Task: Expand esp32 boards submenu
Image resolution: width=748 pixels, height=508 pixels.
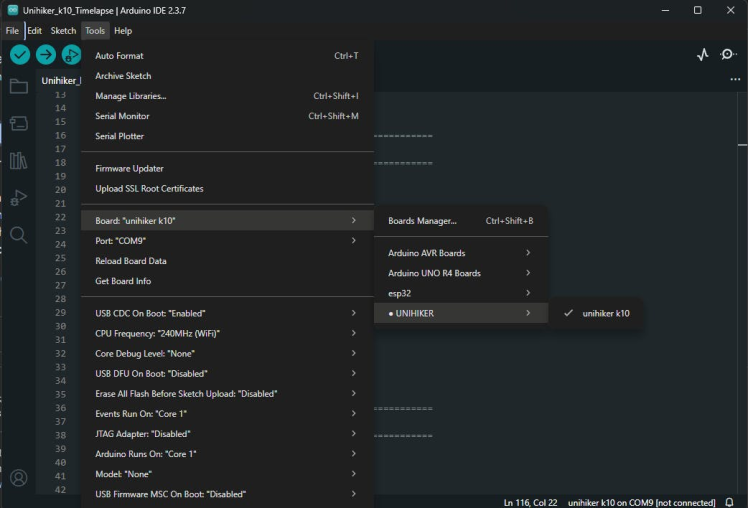Action: (461, 293)
